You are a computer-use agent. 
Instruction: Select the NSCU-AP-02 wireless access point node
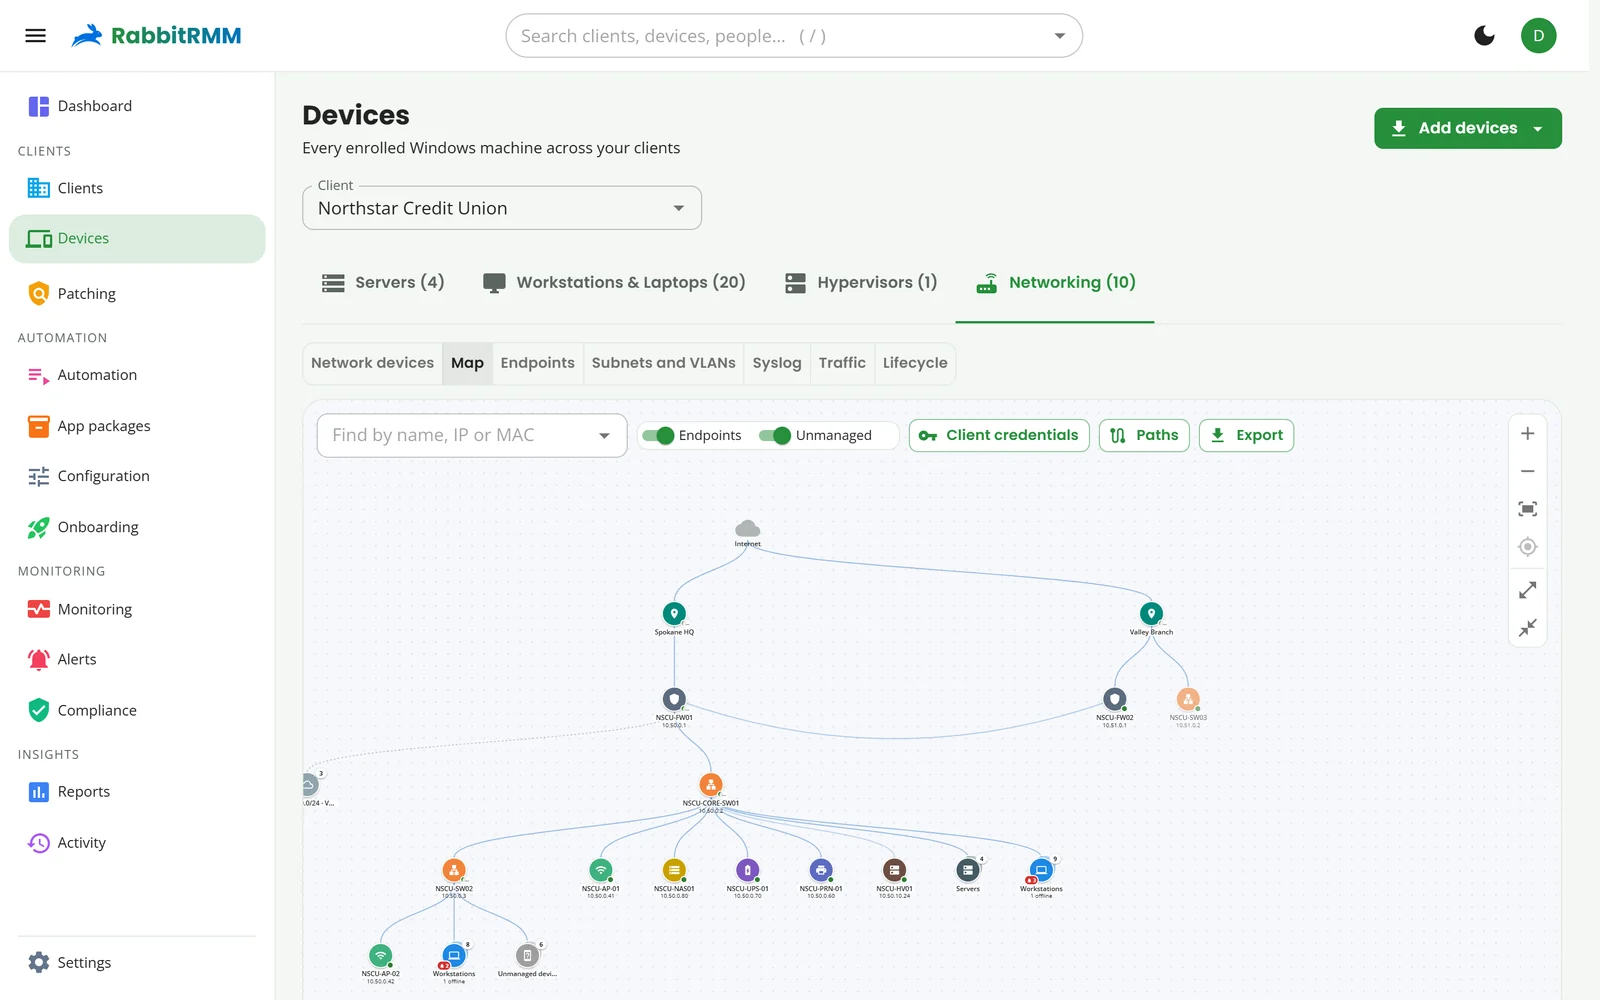point(381,955)
